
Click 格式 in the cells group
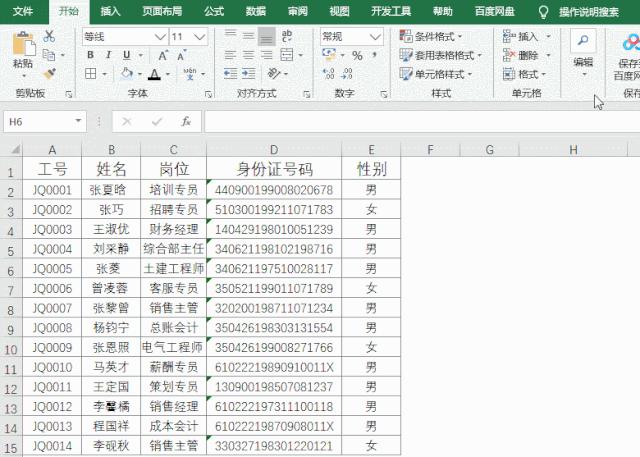pos(524,74)
